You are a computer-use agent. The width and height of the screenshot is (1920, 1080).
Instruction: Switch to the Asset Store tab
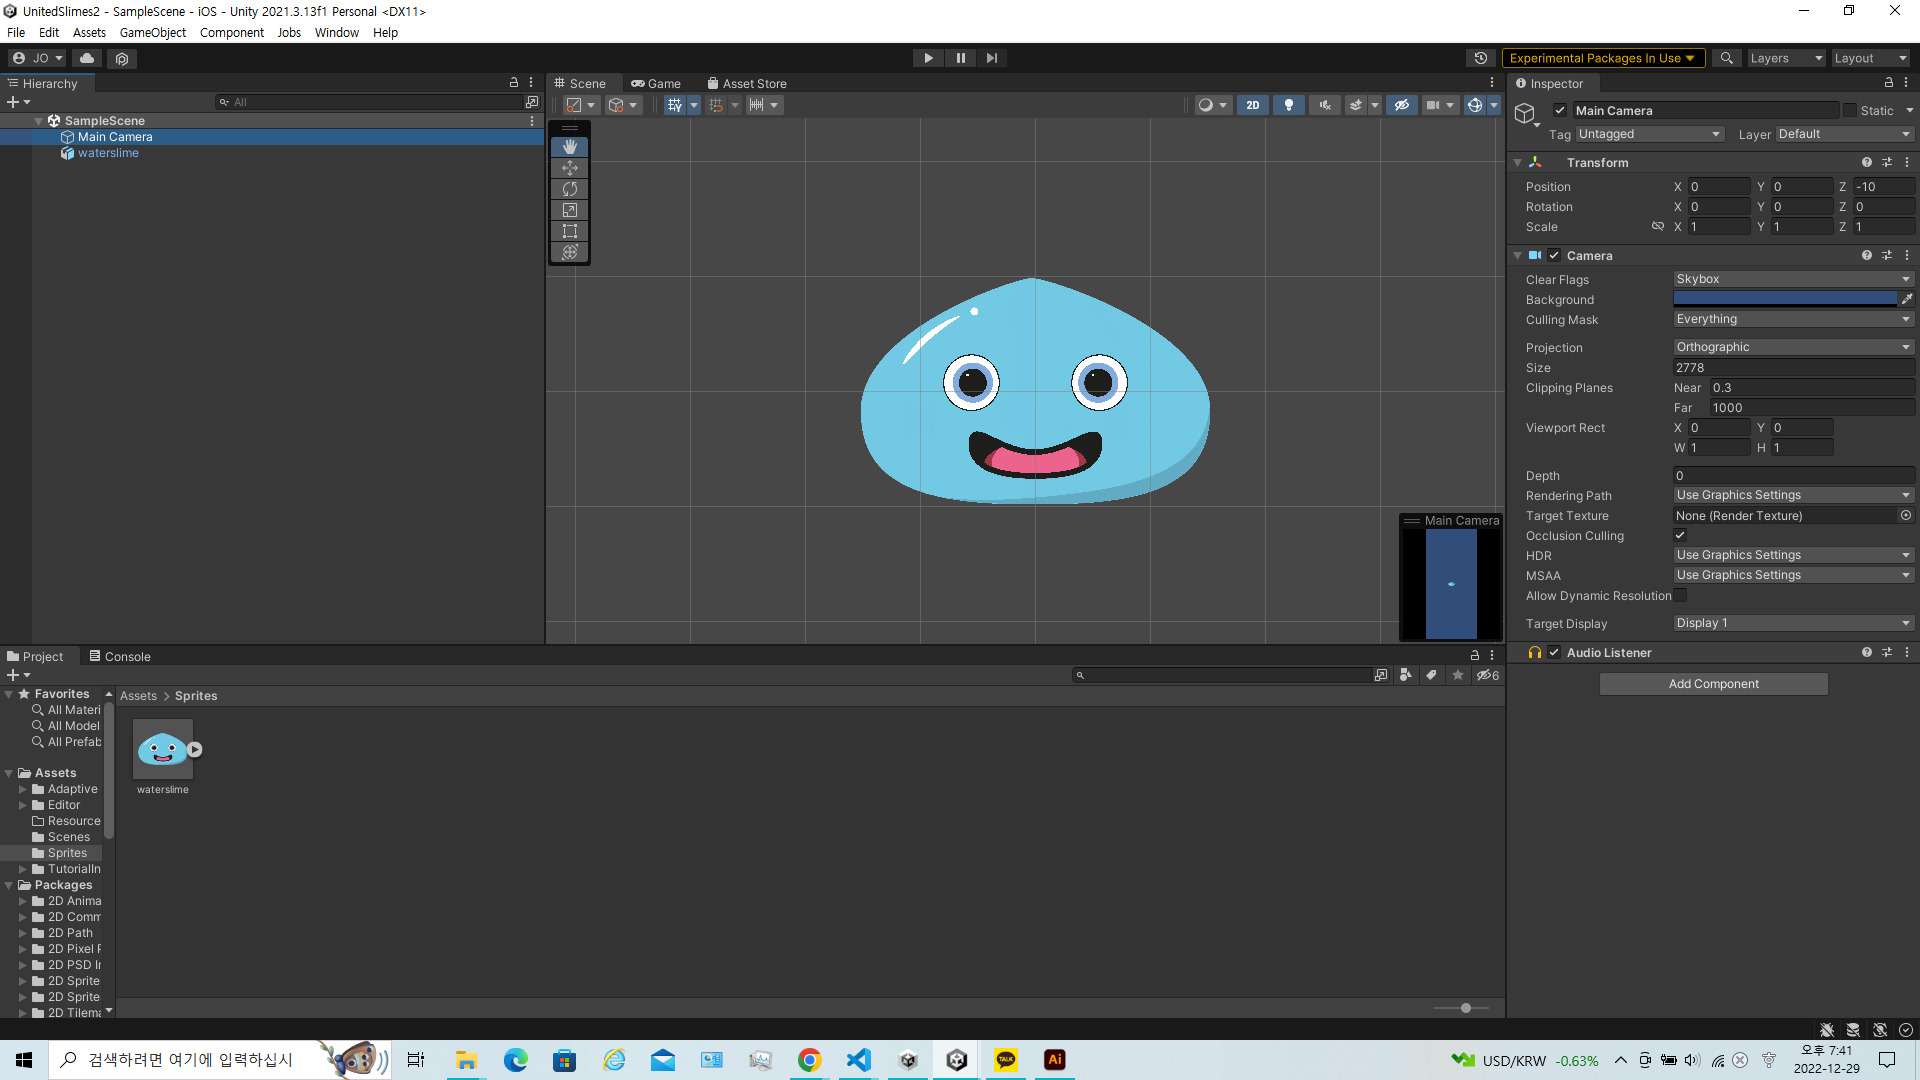pos(747,83)
